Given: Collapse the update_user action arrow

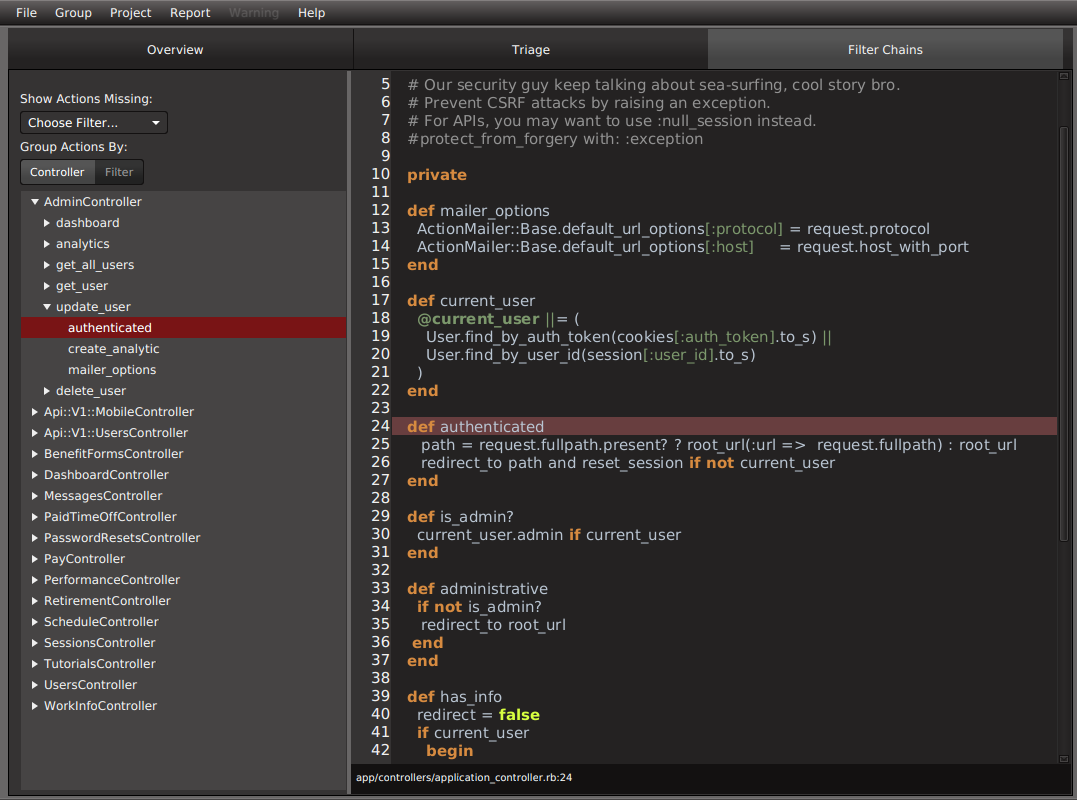Looking at the screenshot, I should pyautogui.click(x=47, y=307).
